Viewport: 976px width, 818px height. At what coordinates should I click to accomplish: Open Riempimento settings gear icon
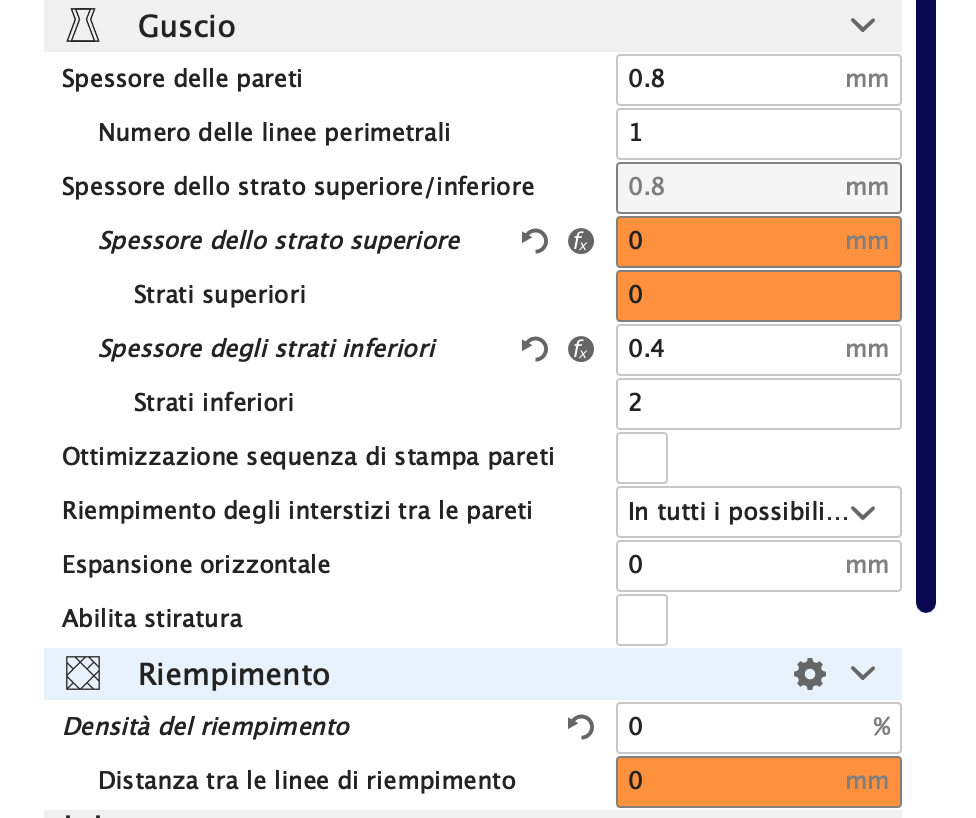(x=810, y=674)
